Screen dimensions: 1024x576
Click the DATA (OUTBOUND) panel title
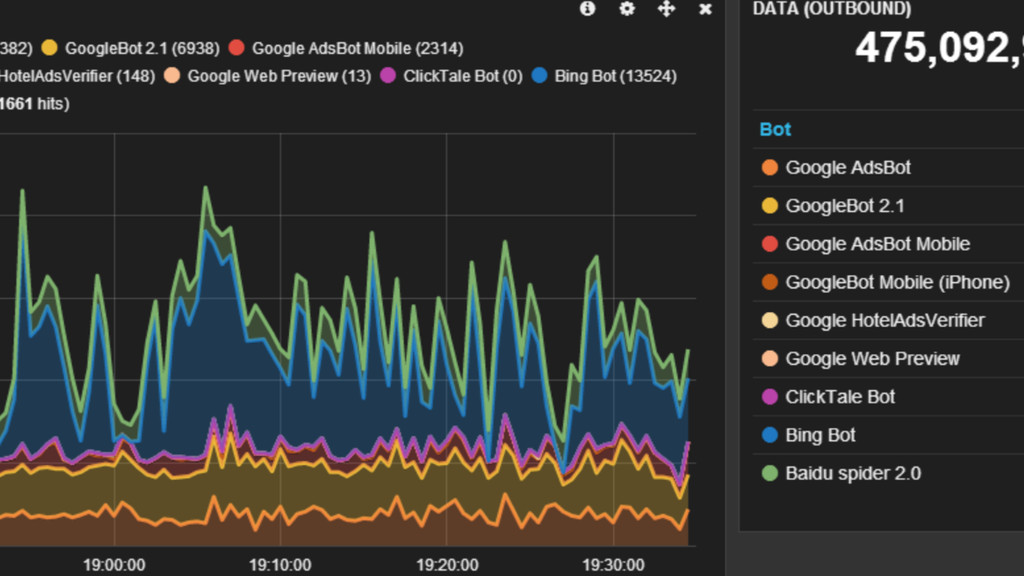(x=831, y=9)
